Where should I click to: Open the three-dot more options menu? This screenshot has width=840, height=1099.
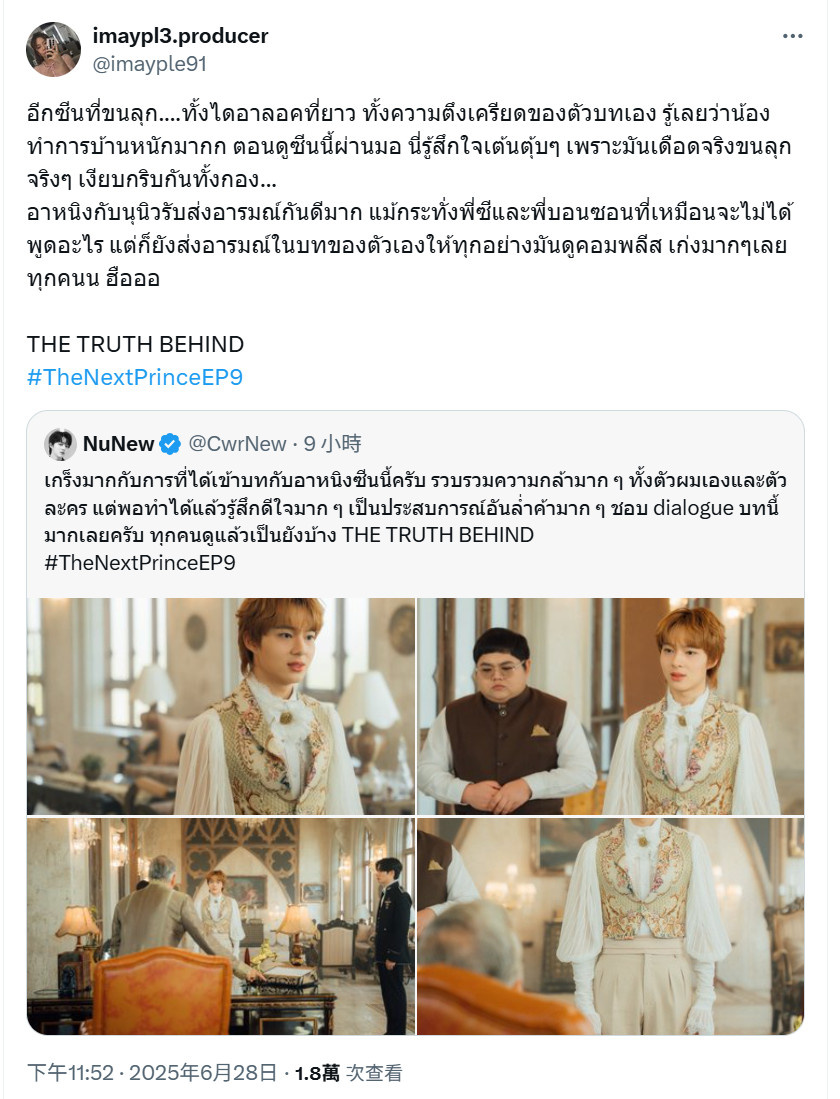[792, 36]
